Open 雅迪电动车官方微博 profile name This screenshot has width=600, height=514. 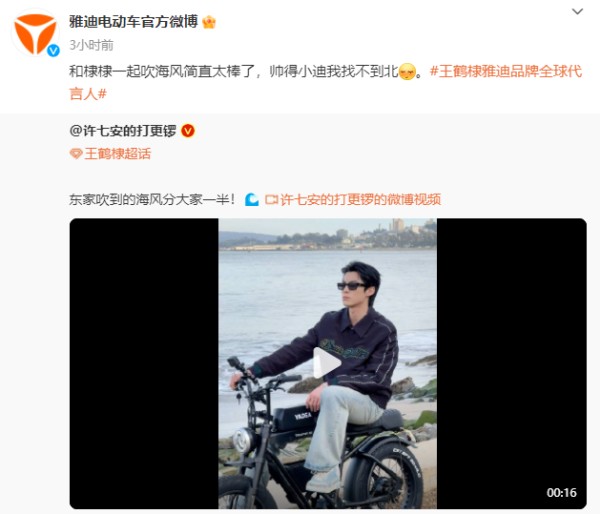coord(133,22)
